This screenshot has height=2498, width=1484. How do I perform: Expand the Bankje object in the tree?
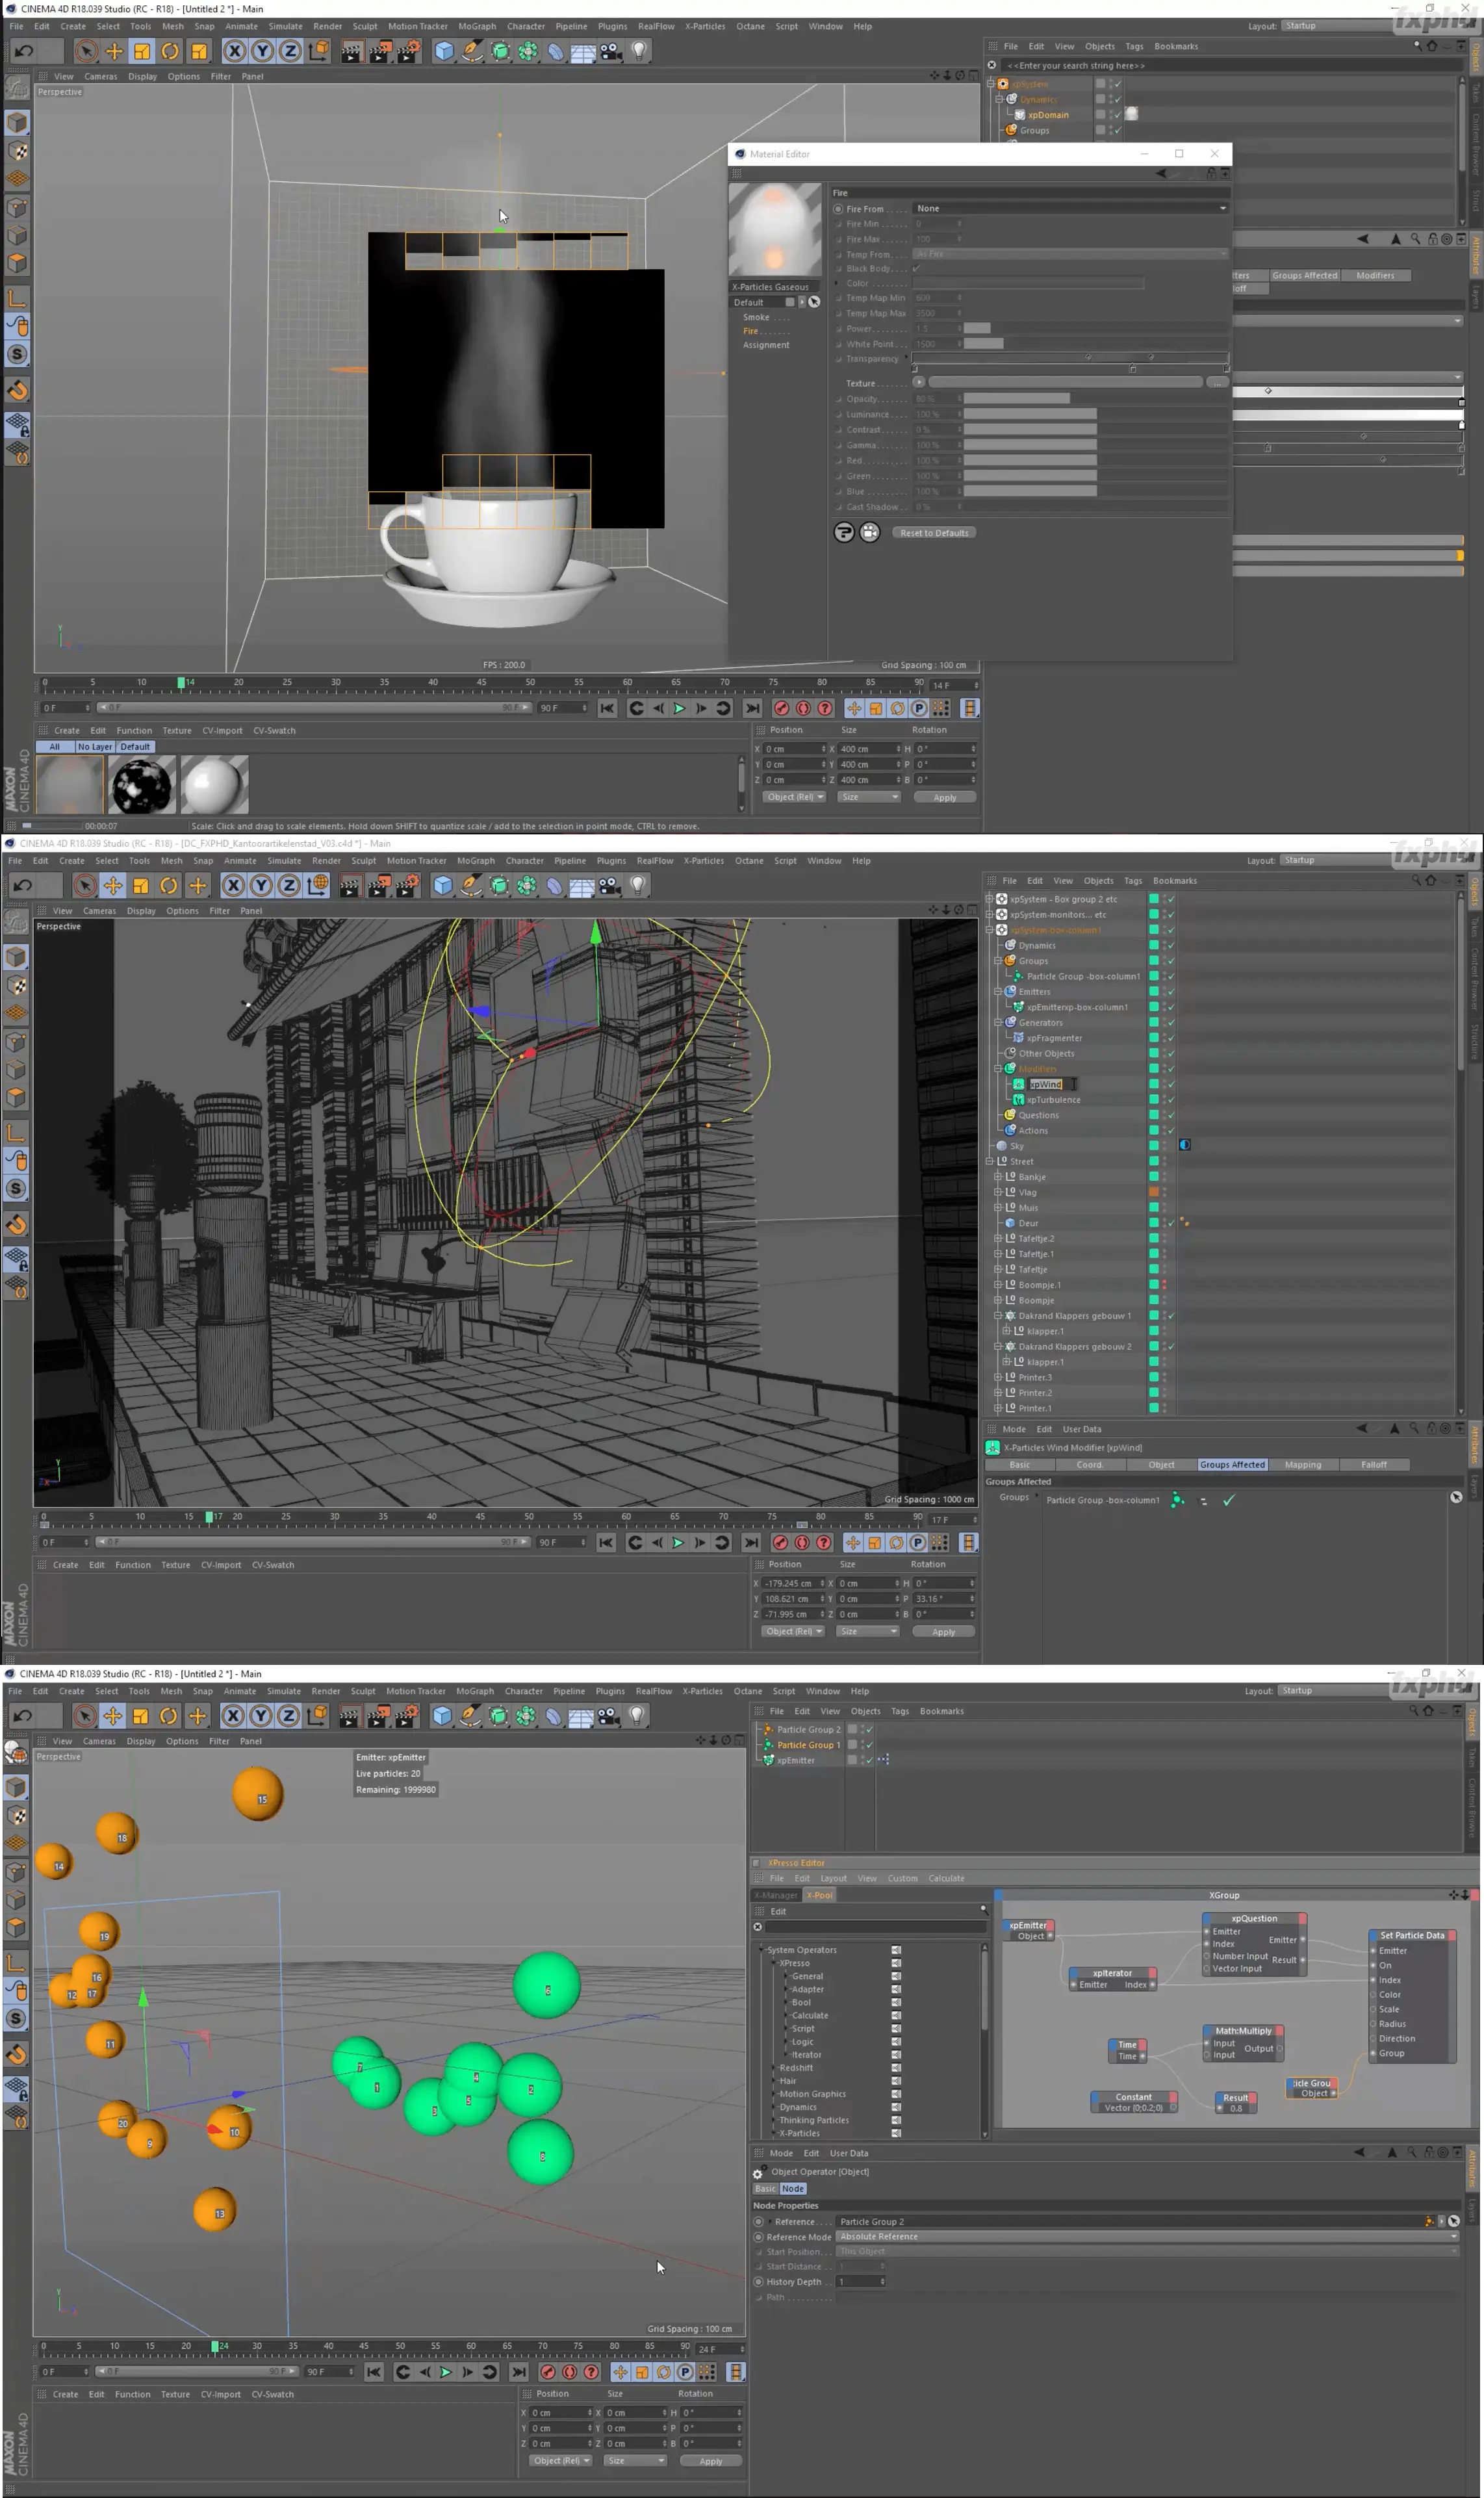tap(998, 1177)
